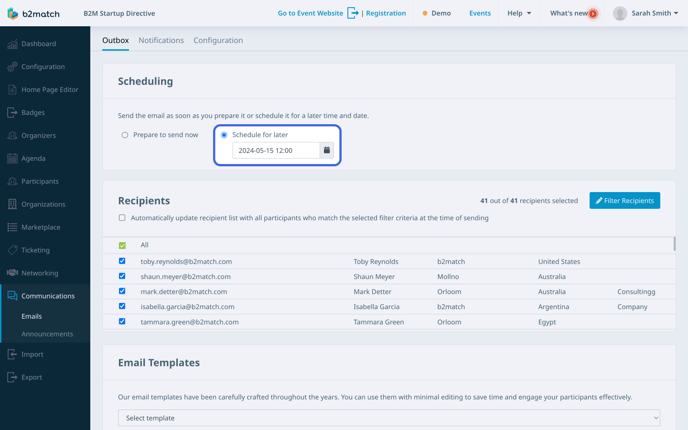Click the Marketplace list icon
Viewport: 688px width, 430px height.
(x=12, y=227)
